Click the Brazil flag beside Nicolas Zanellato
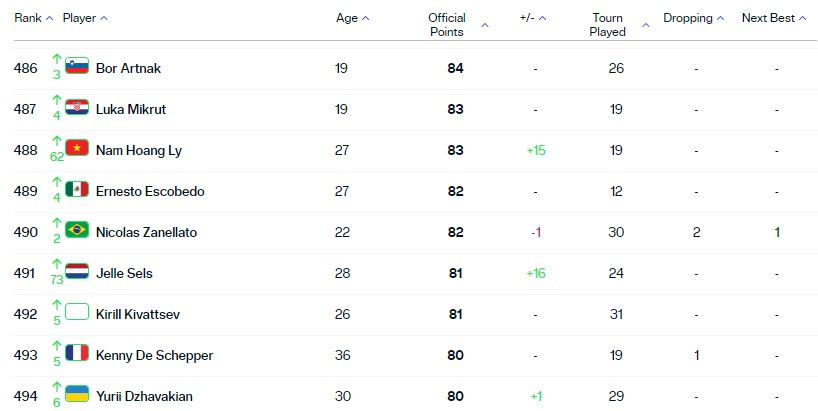818x411 pixels. pos(77,230)
